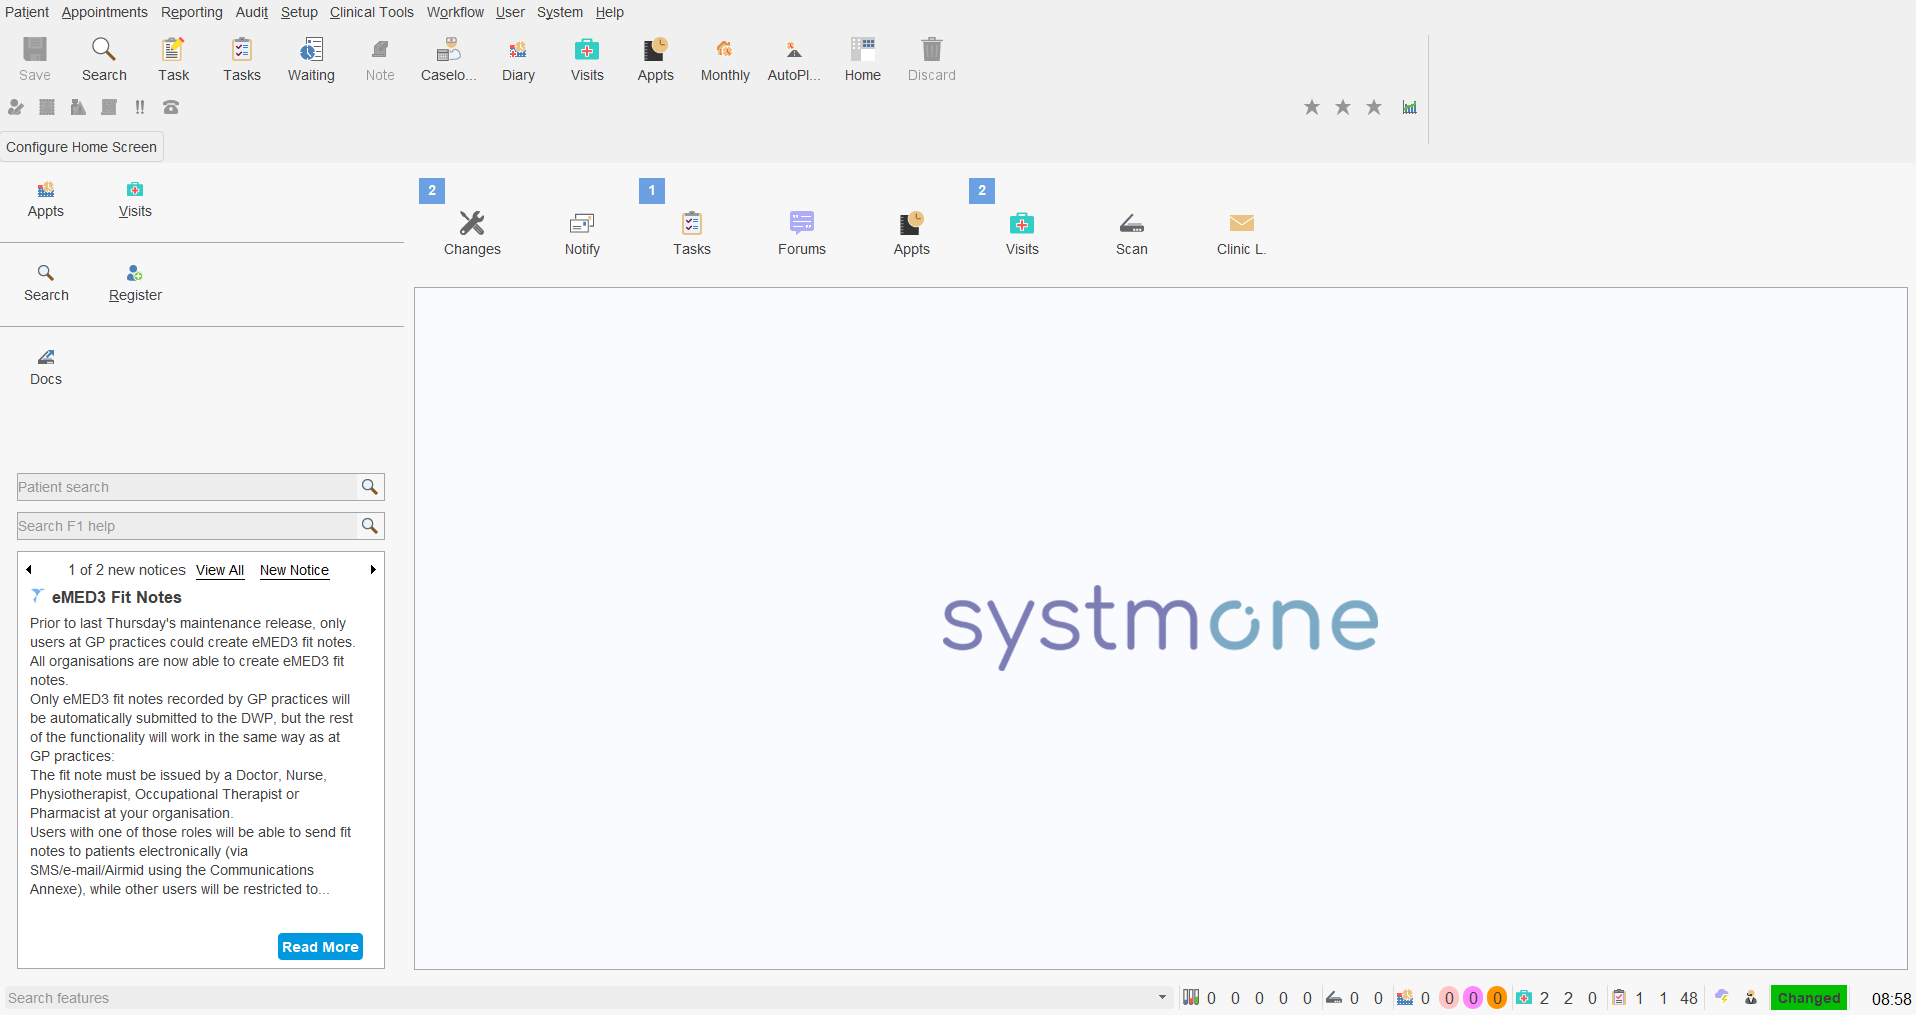Click the test tubes status bar icon
This screenshot has width=1916, height=1015.
1191,997
